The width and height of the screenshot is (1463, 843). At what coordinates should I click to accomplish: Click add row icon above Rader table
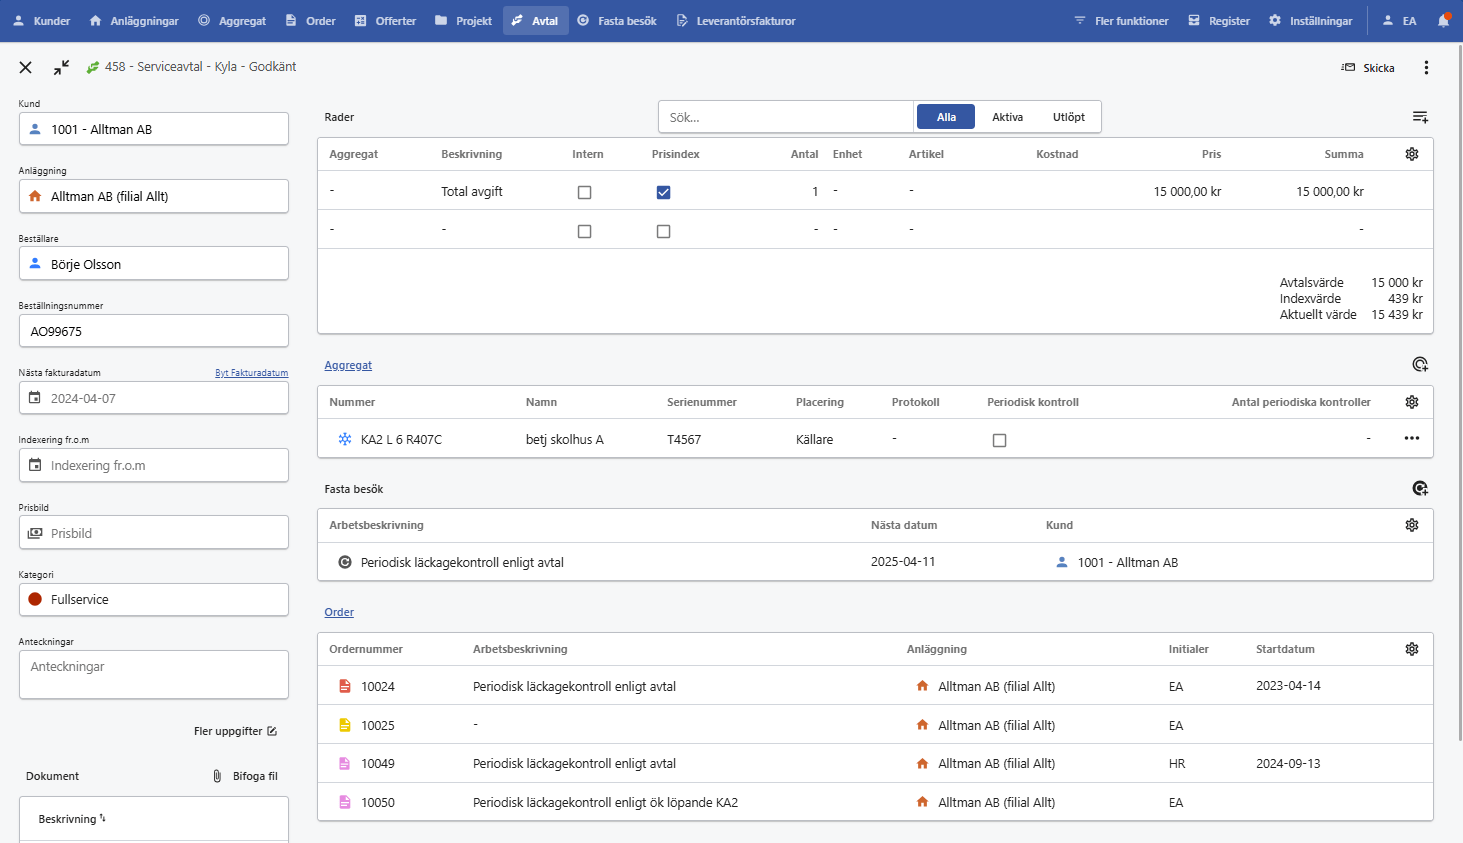tap(1420, 117)
